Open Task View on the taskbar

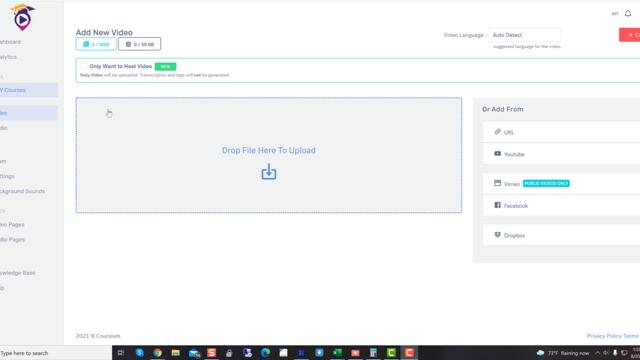pyautogui.click(x=121, y=353)
